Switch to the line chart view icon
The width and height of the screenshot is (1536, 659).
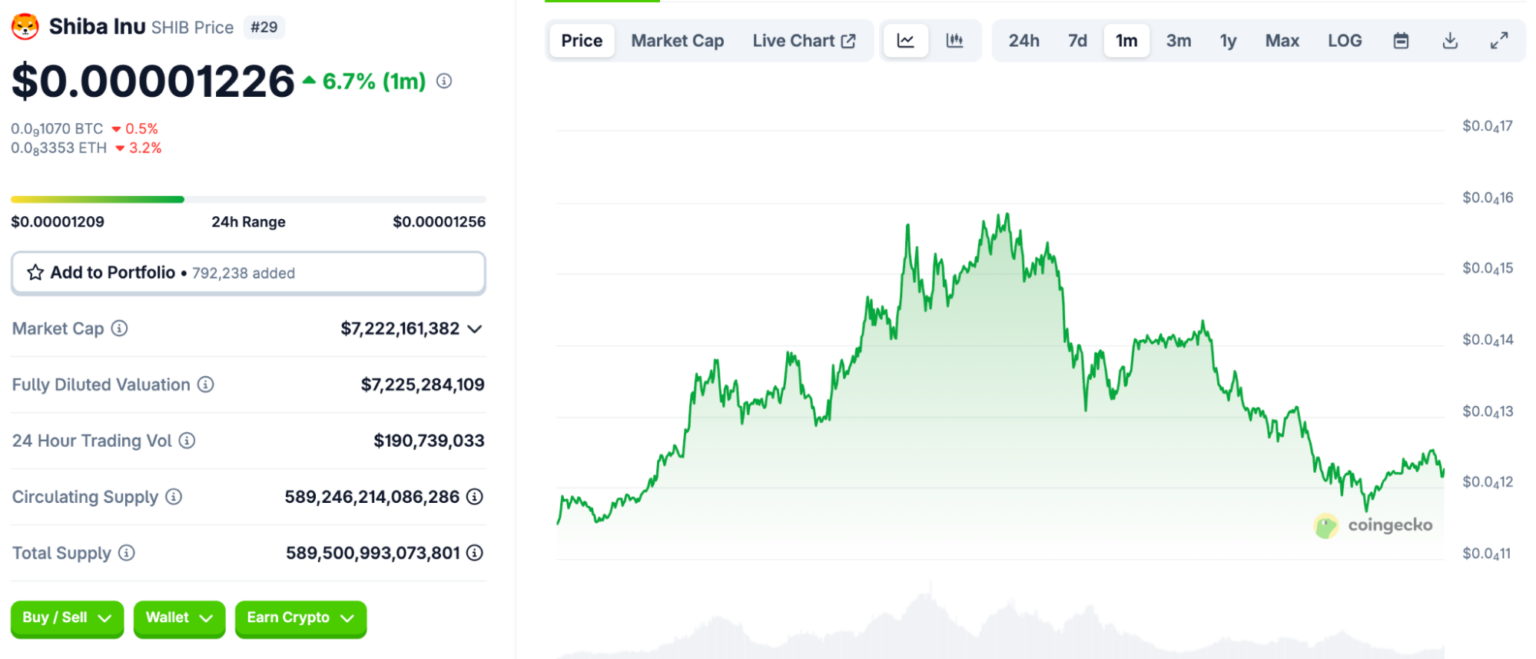pyautogui.click(x=905, y=41)
